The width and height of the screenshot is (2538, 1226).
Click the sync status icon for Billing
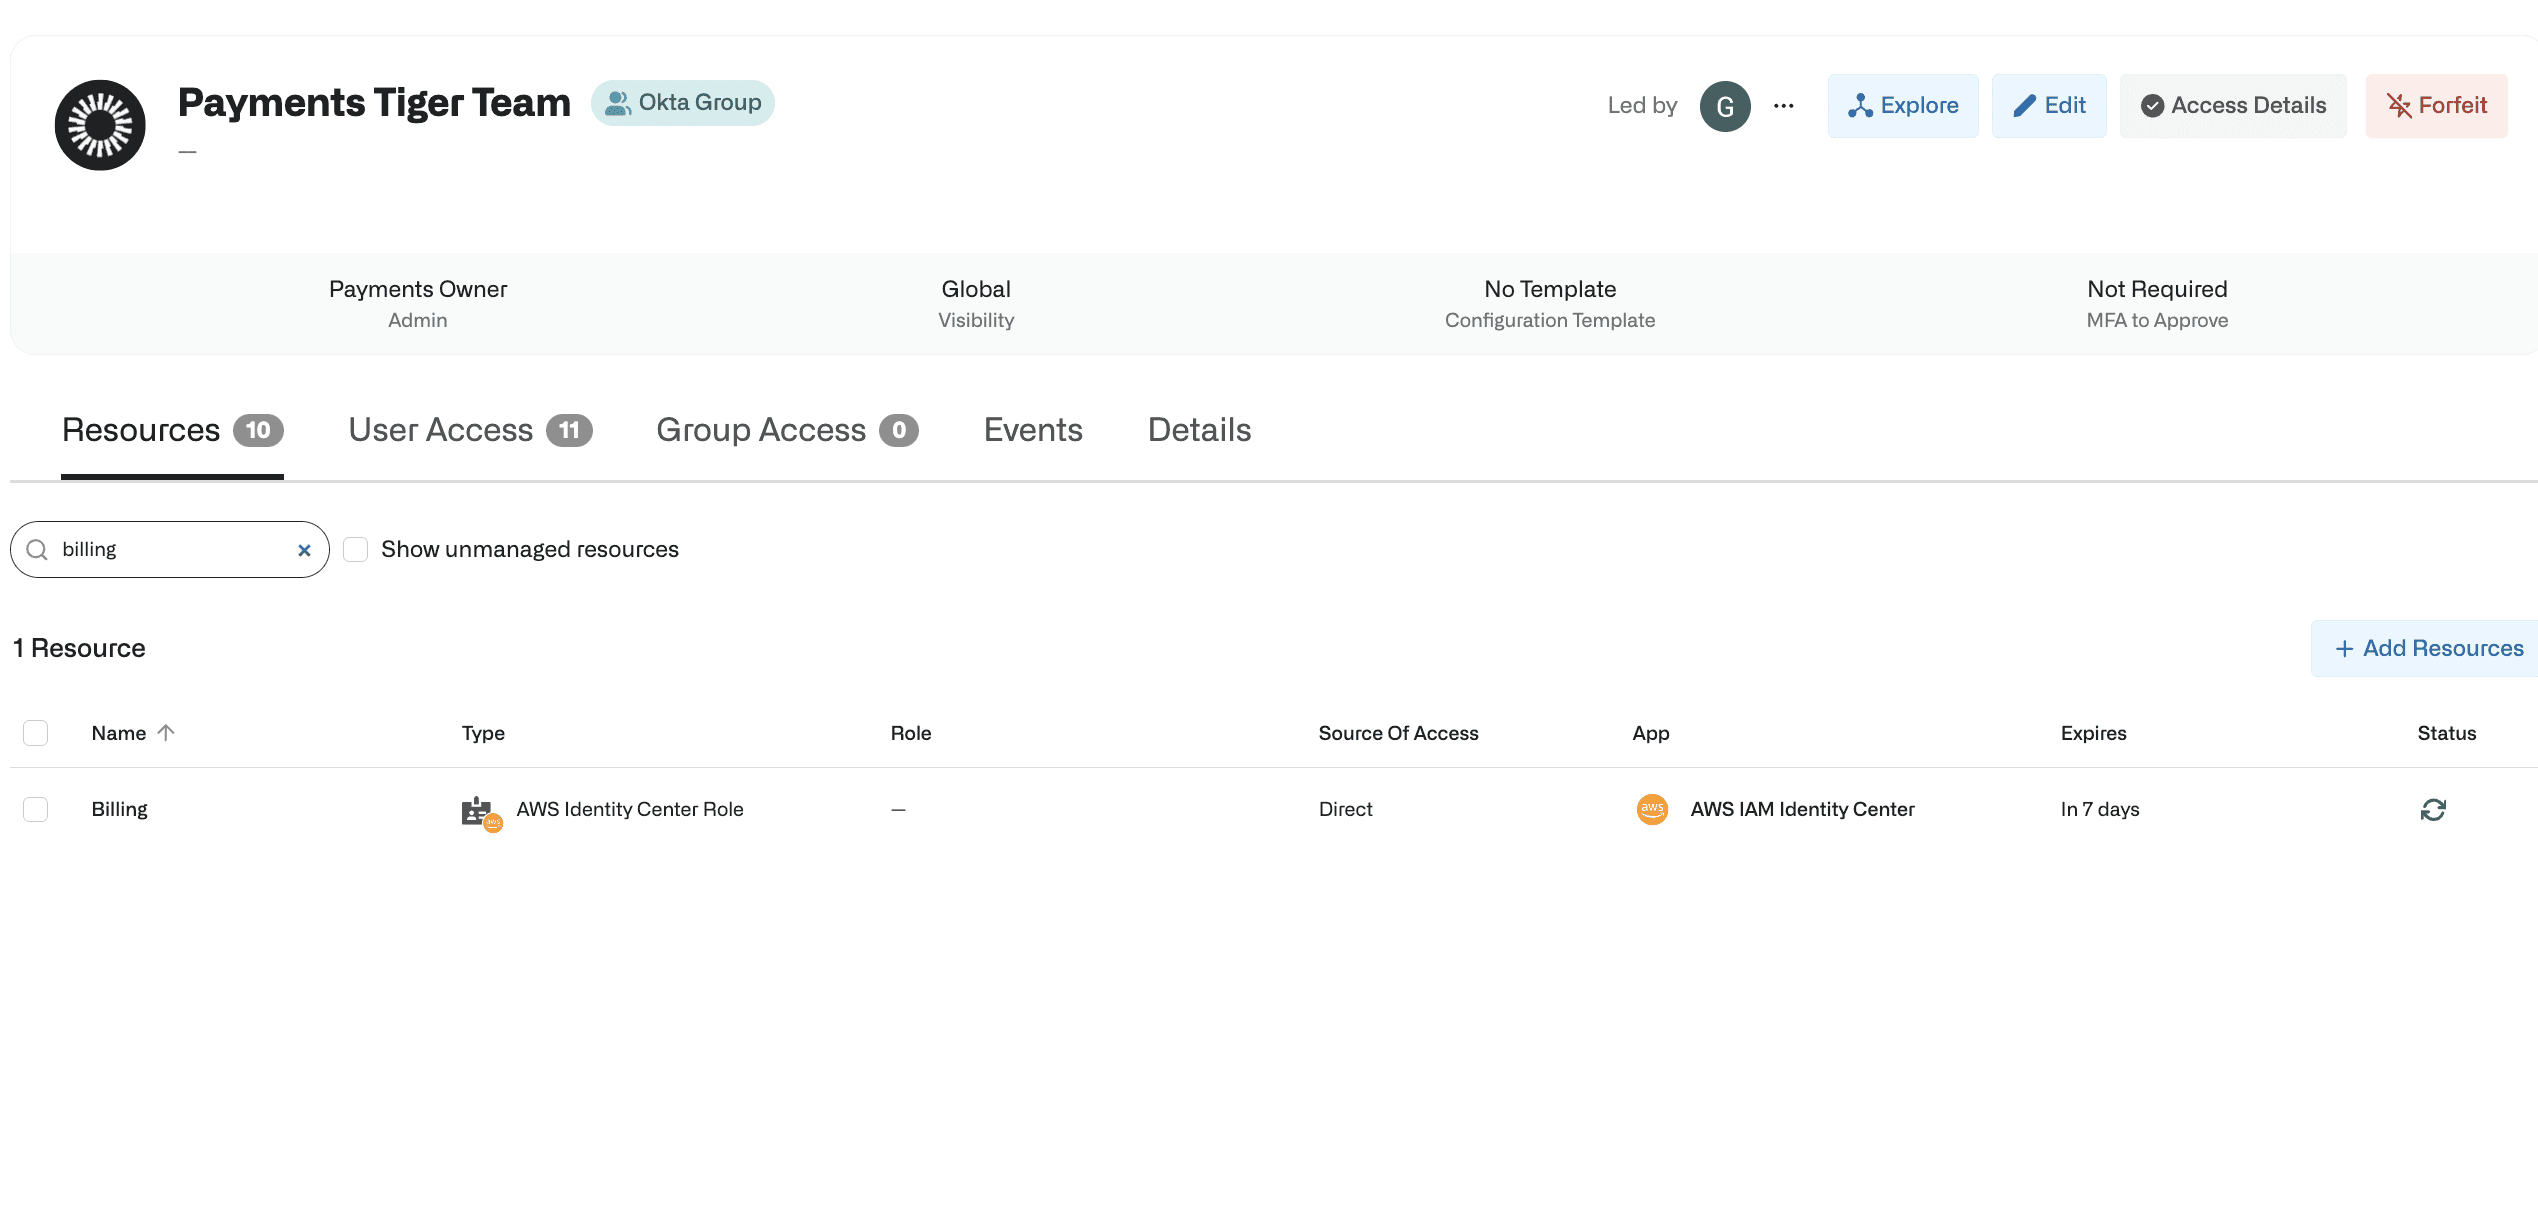[2433, 810]
